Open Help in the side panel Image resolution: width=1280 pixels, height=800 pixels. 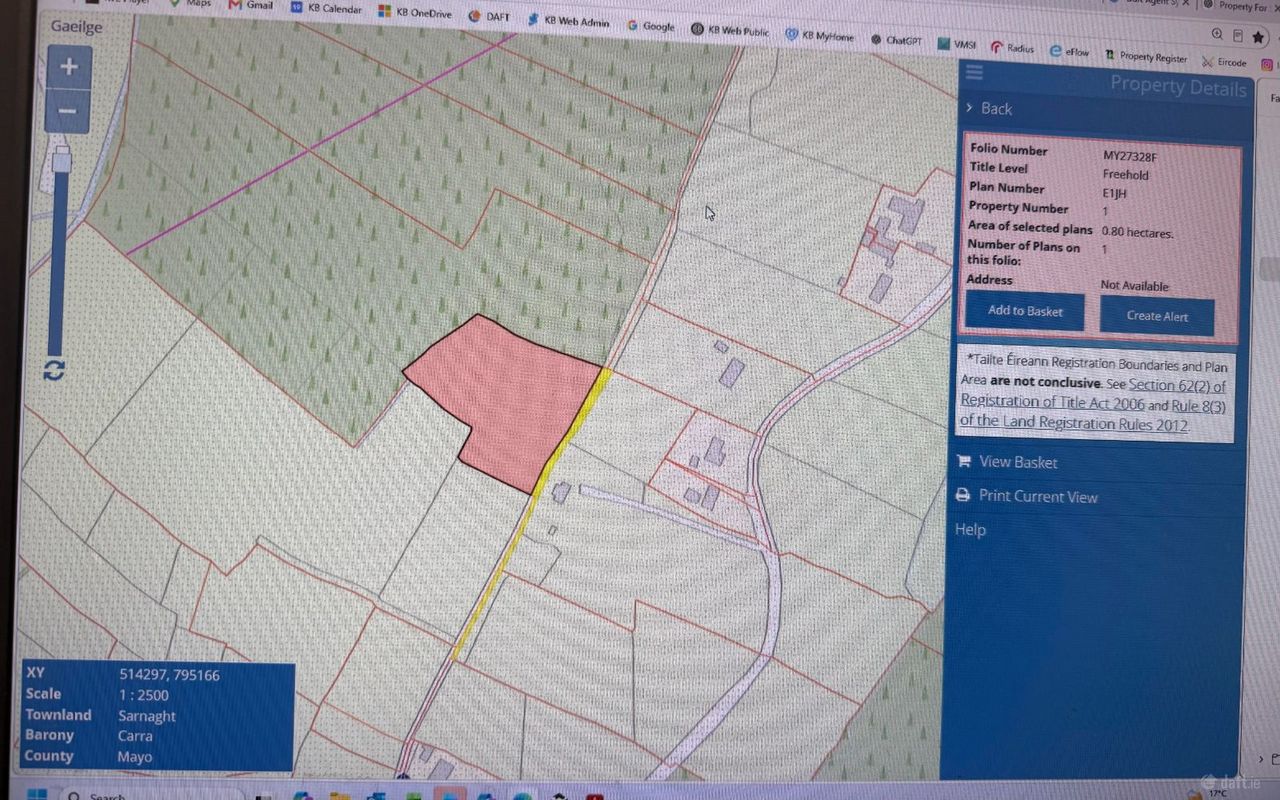[970, 529]
